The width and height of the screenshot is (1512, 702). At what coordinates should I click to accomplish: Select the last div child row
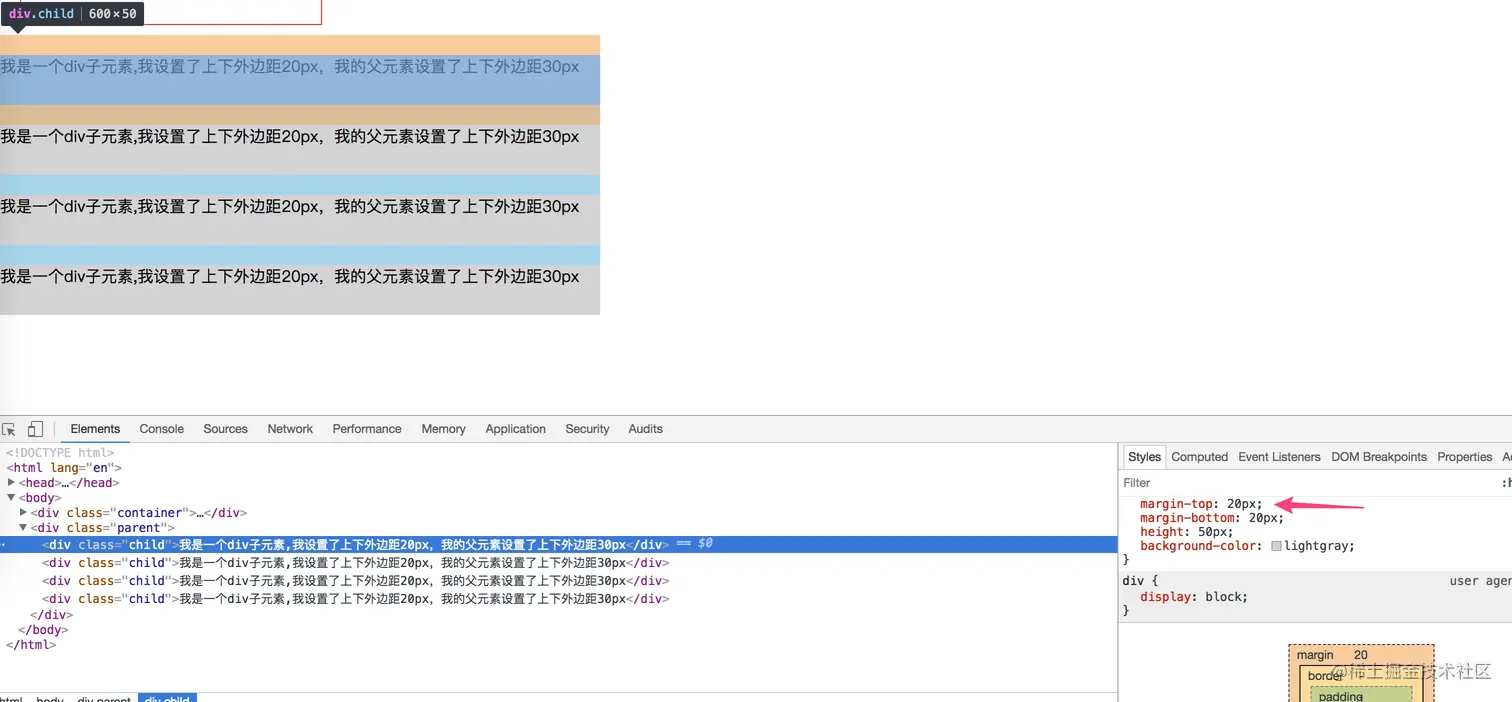click(x=355, y=599)
